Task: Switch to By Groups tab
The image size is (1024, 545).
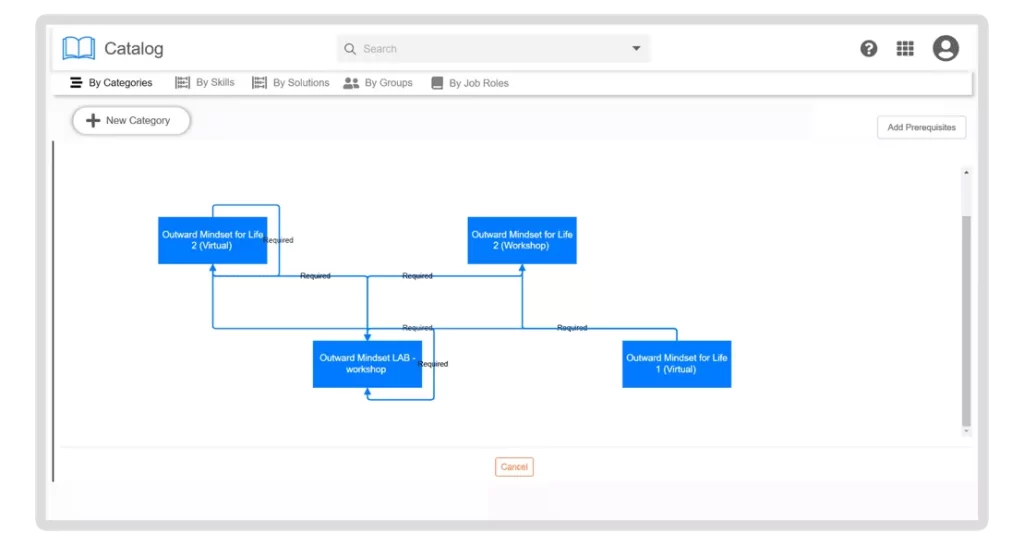Action: [x=378, y=83]
